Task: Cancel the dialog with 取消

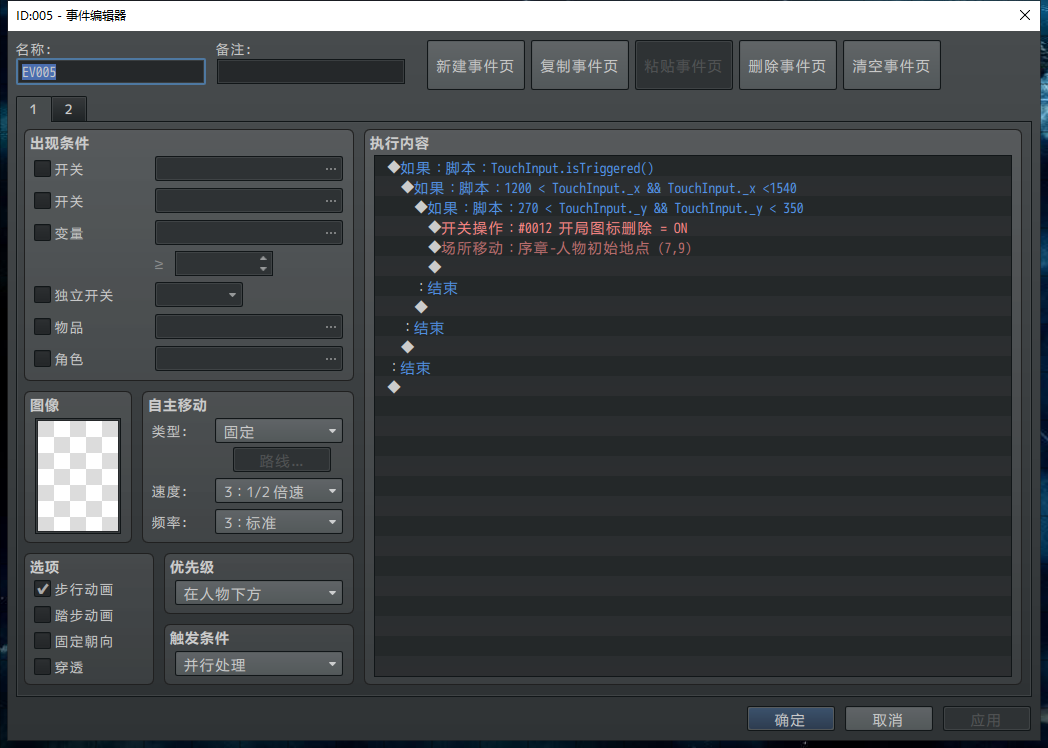Action: pos(888,719)
